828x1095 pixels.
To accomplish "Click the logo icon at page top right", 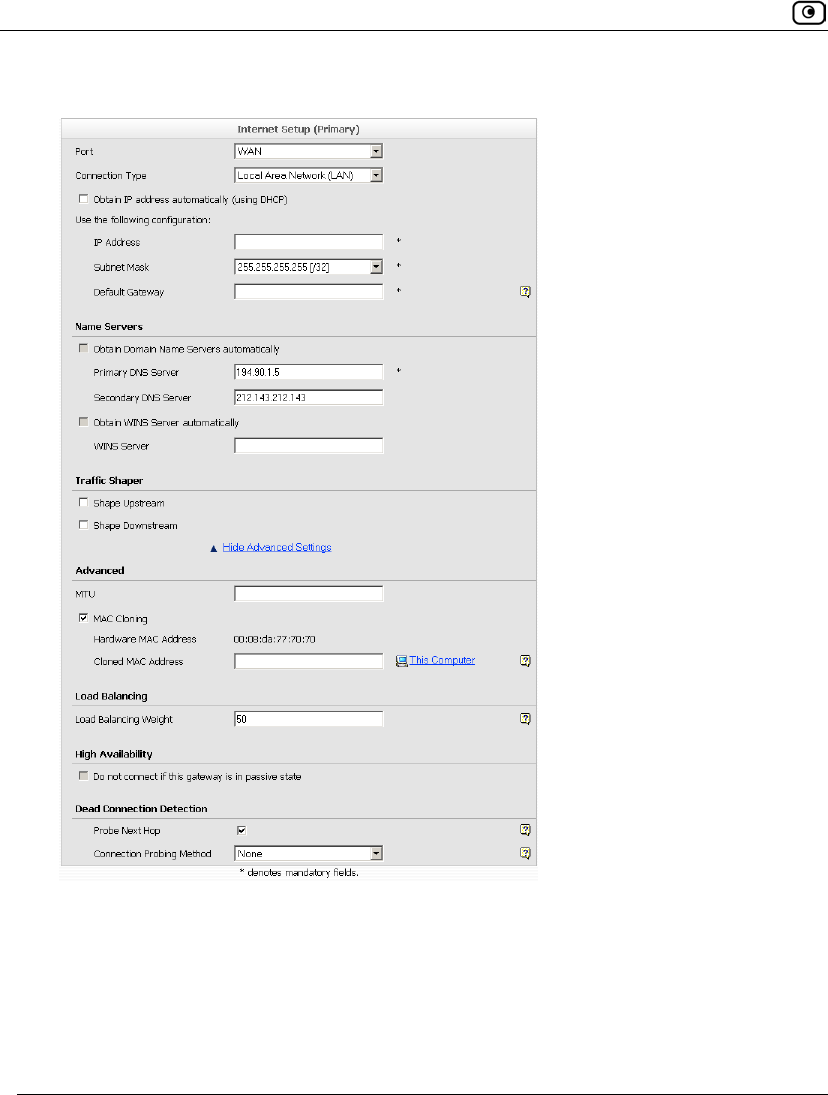I will (808, 13).
